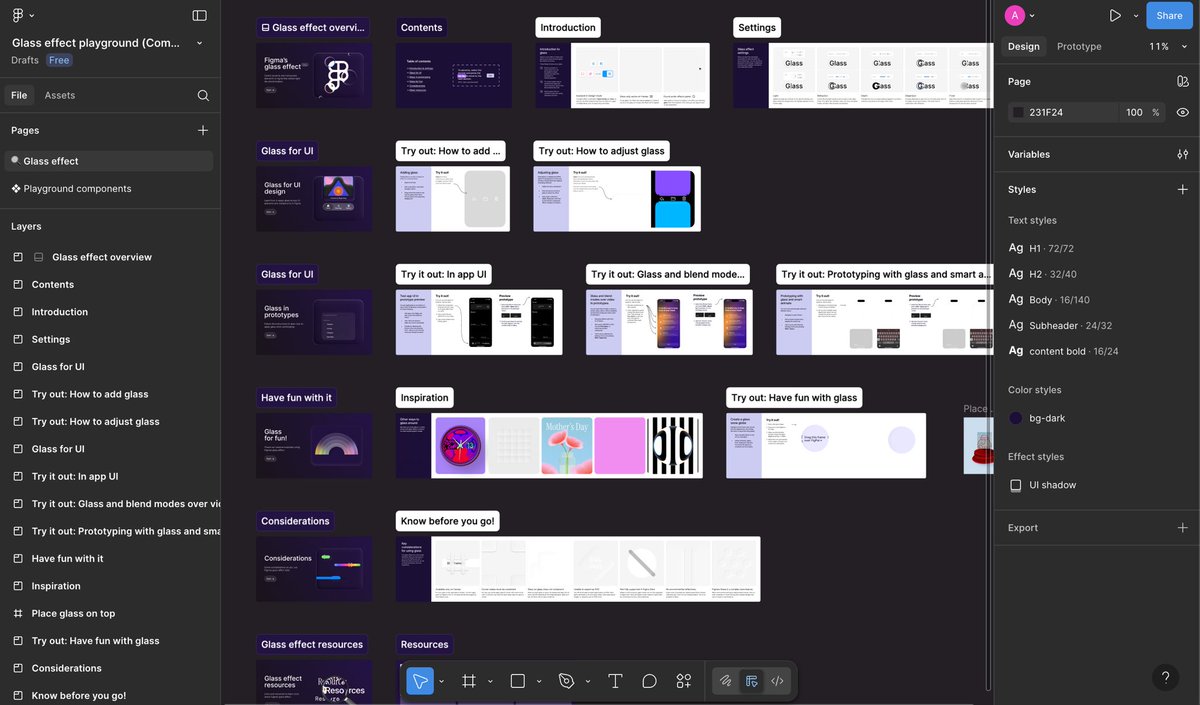Click the Drafts location link
1200x705 pixels.
tap(25, 60)
